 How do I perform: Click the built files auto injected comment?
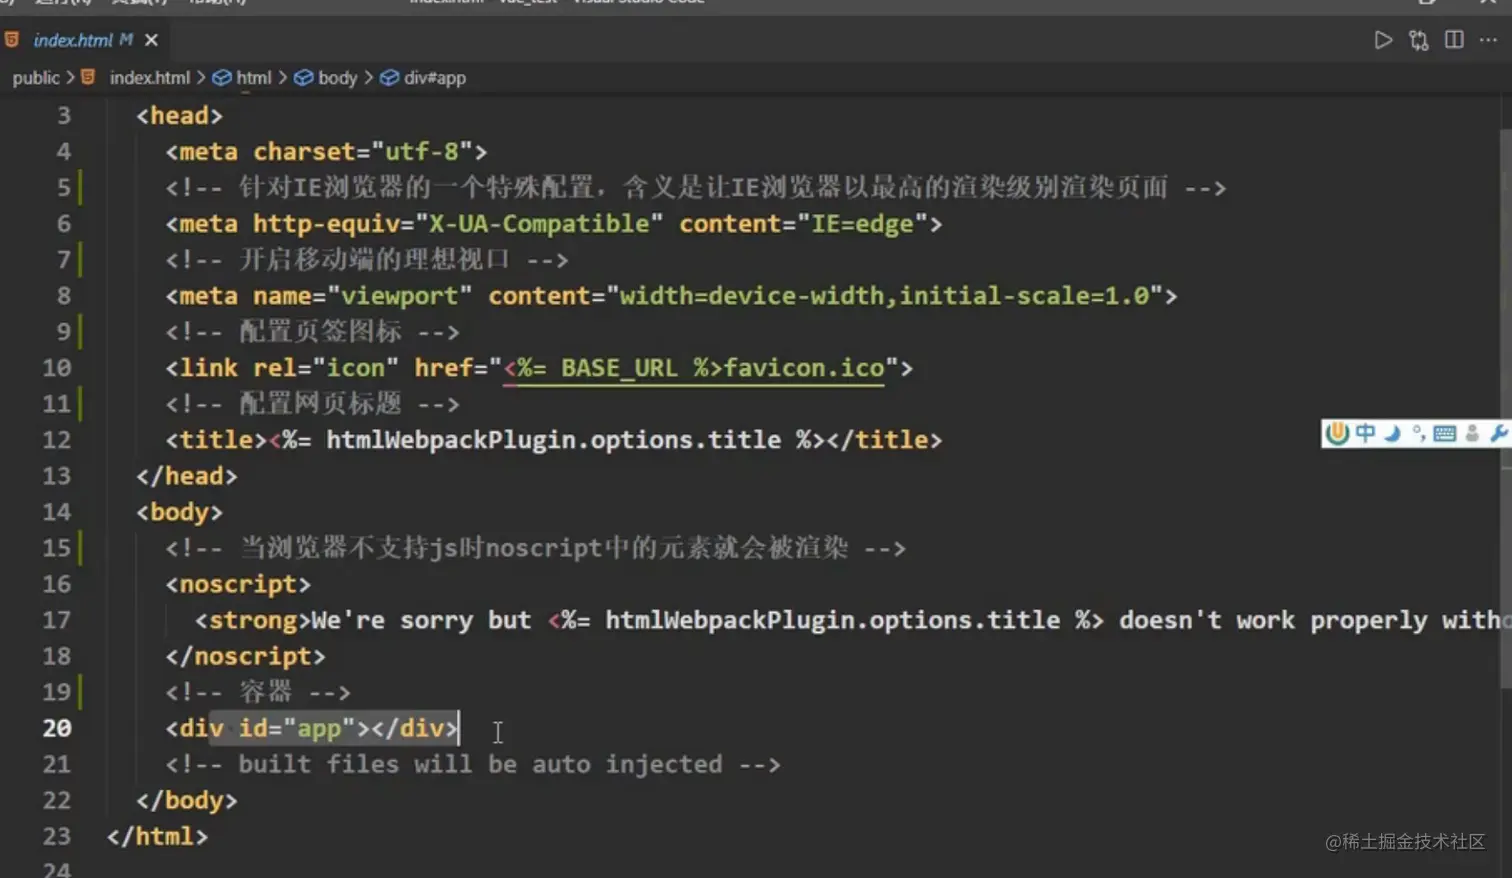(x=473, y=764)
